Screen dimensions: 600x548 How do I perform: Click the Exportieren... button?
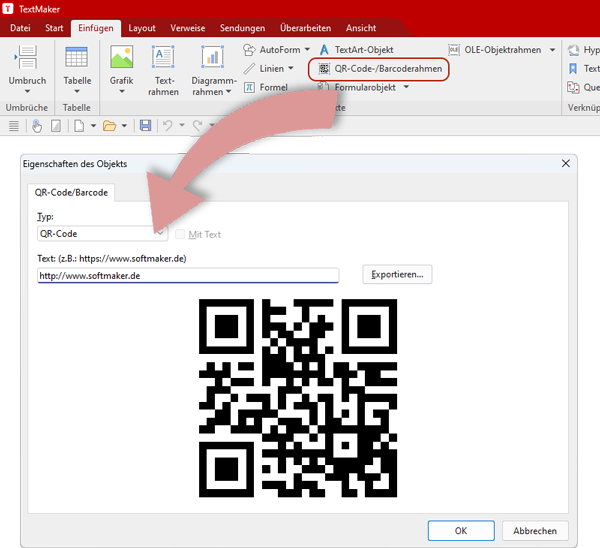[397, 274]
